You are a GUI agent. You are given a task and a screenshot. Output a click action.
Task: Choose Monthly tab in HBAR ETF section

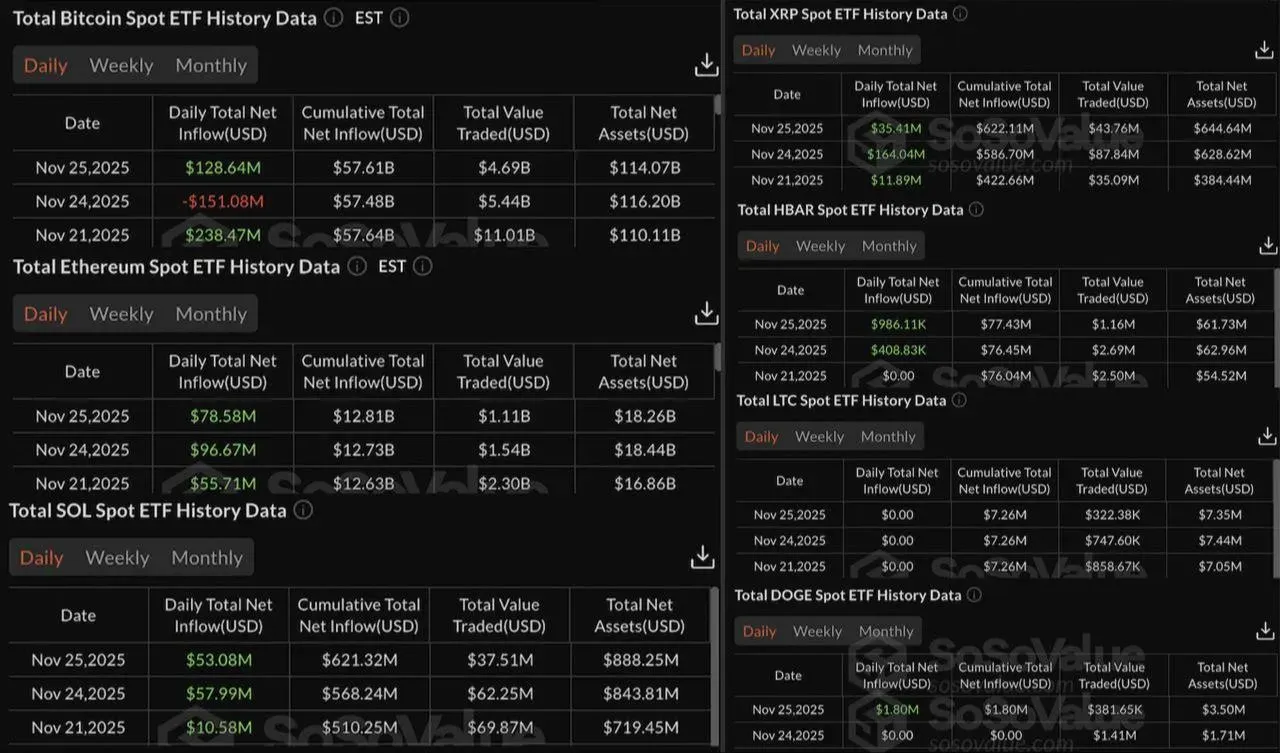pyautogui.click(x=889, y=245)
